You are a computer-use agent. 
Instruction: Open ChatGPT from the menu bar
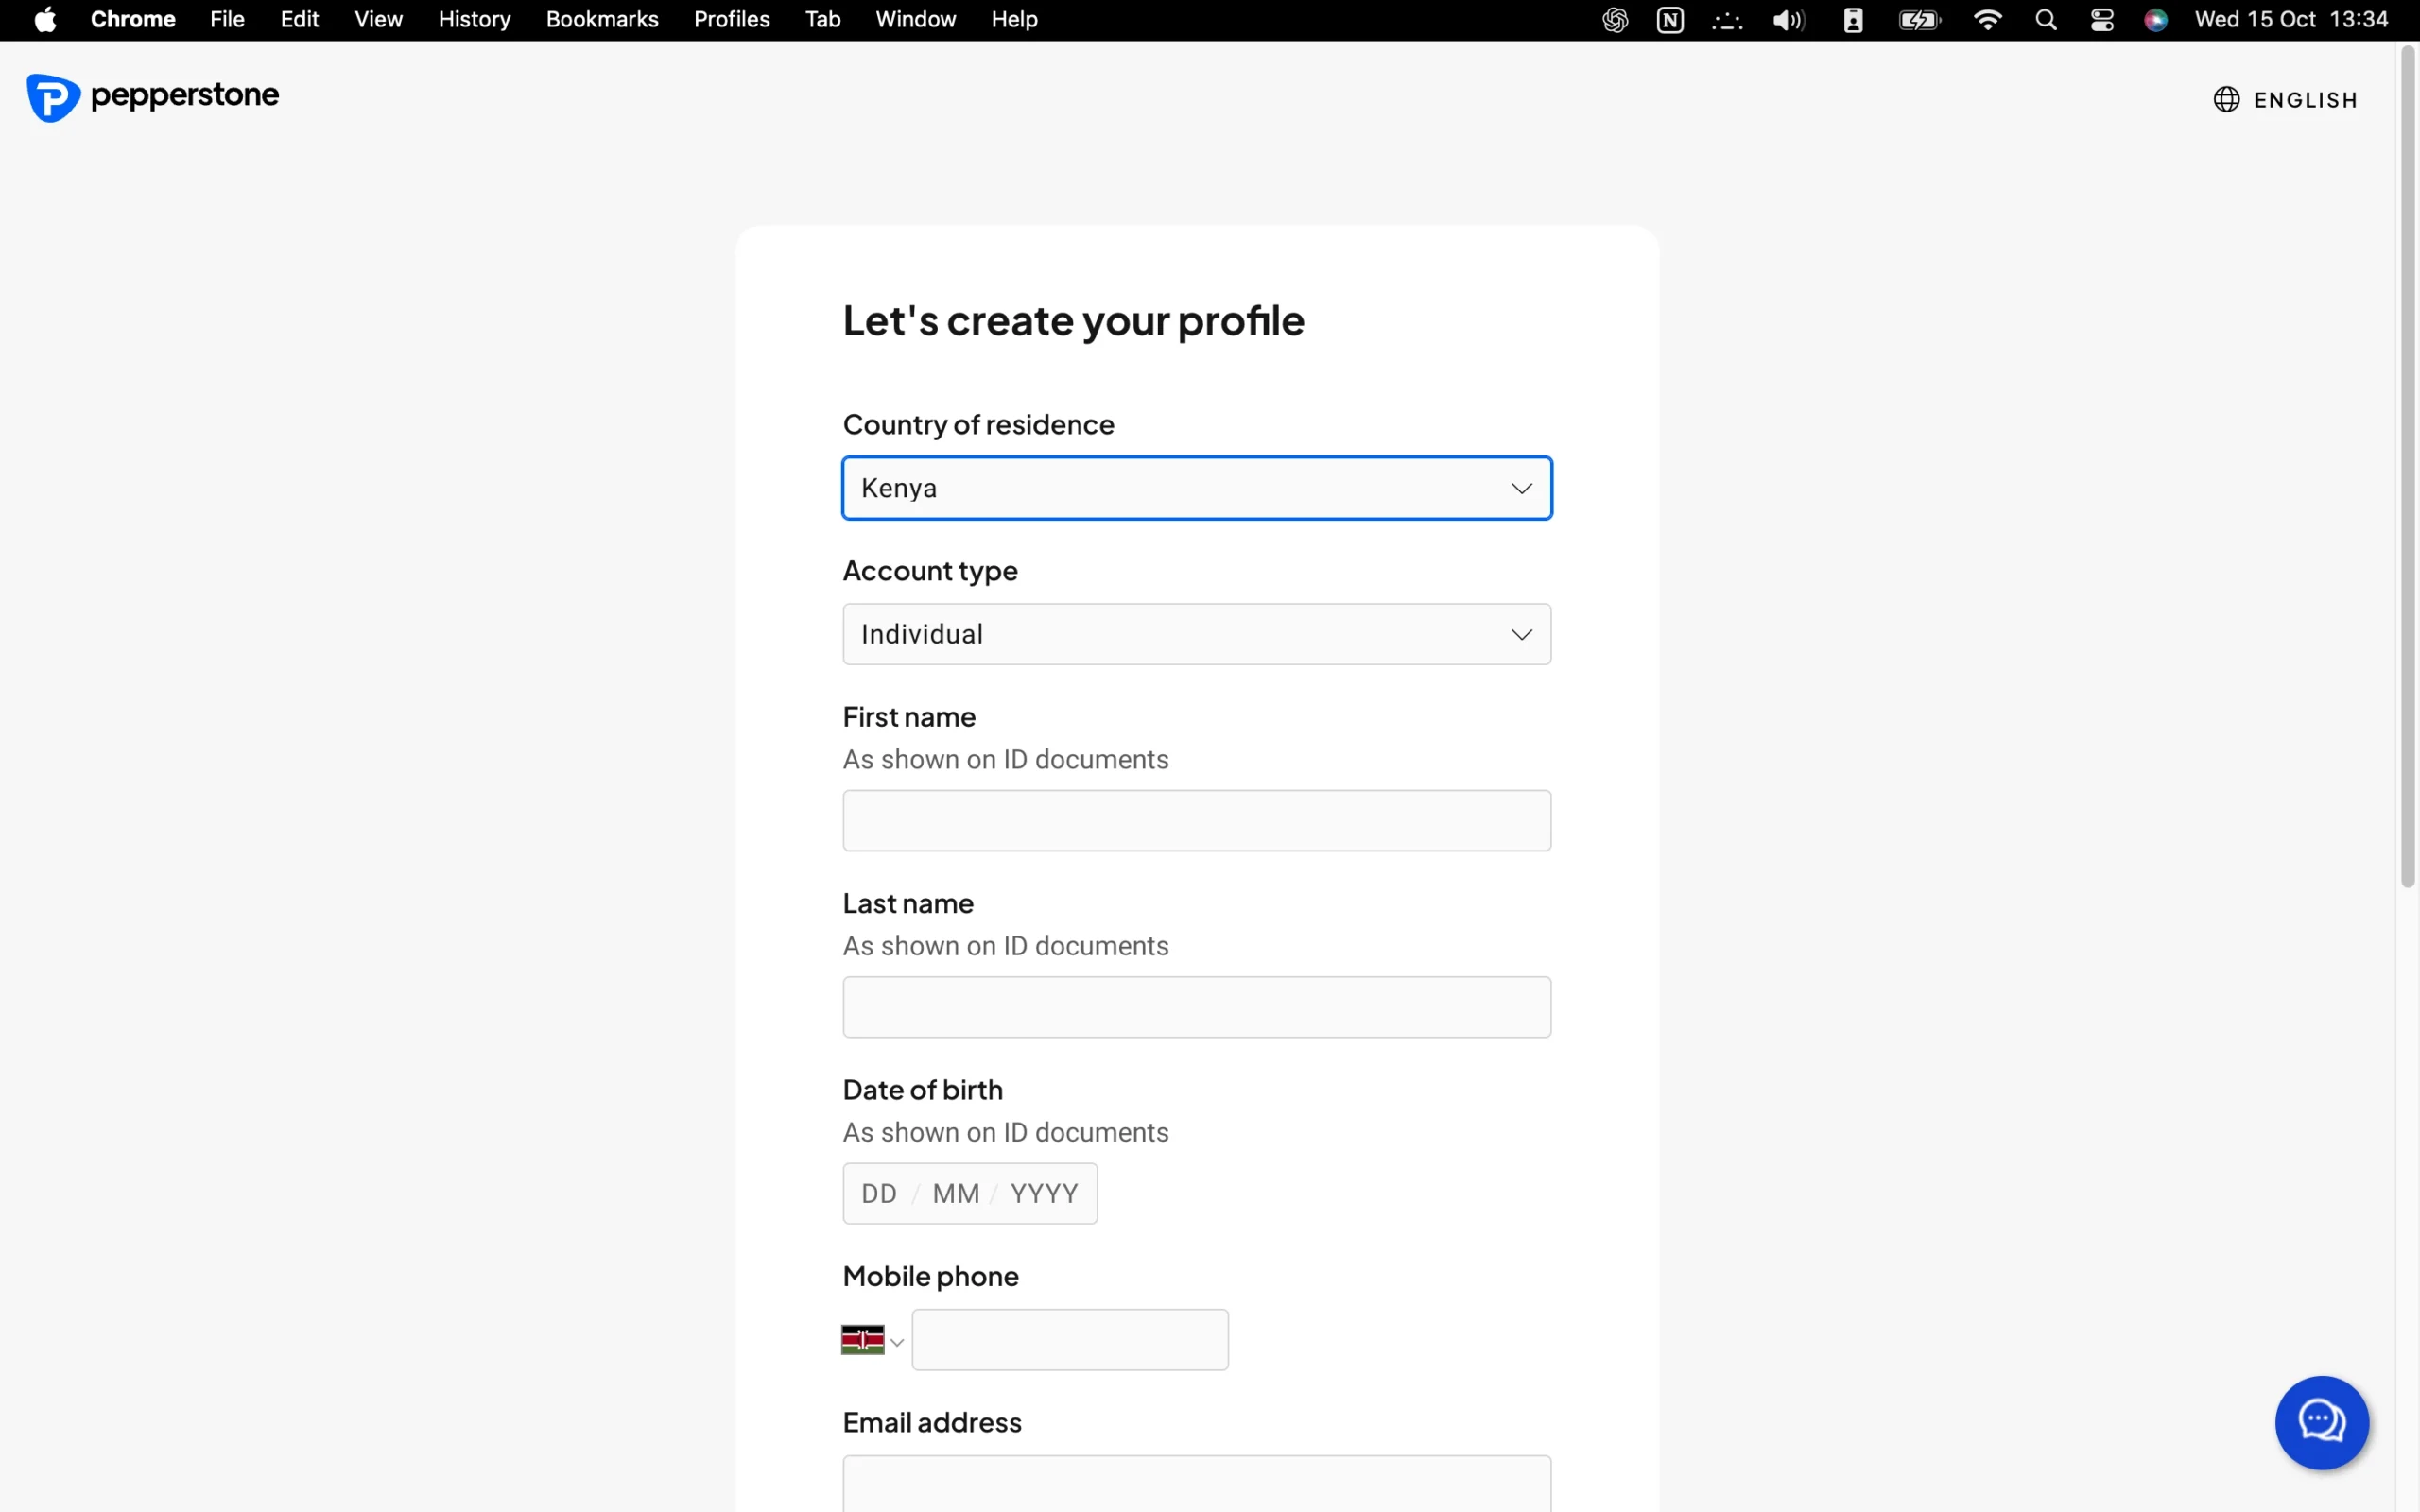pyautogui.click(x=1615, y=20)
